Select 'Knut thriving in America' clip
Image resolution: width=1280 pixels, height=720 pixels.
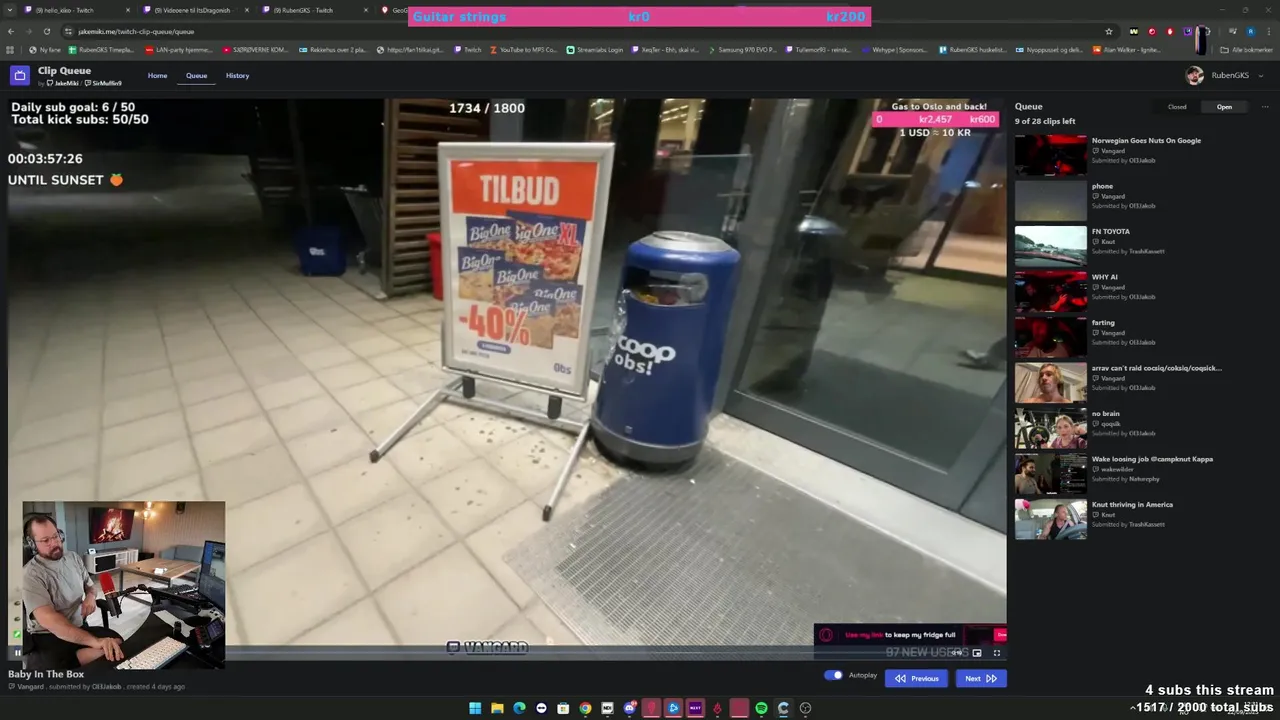[x=1132, y=505]
